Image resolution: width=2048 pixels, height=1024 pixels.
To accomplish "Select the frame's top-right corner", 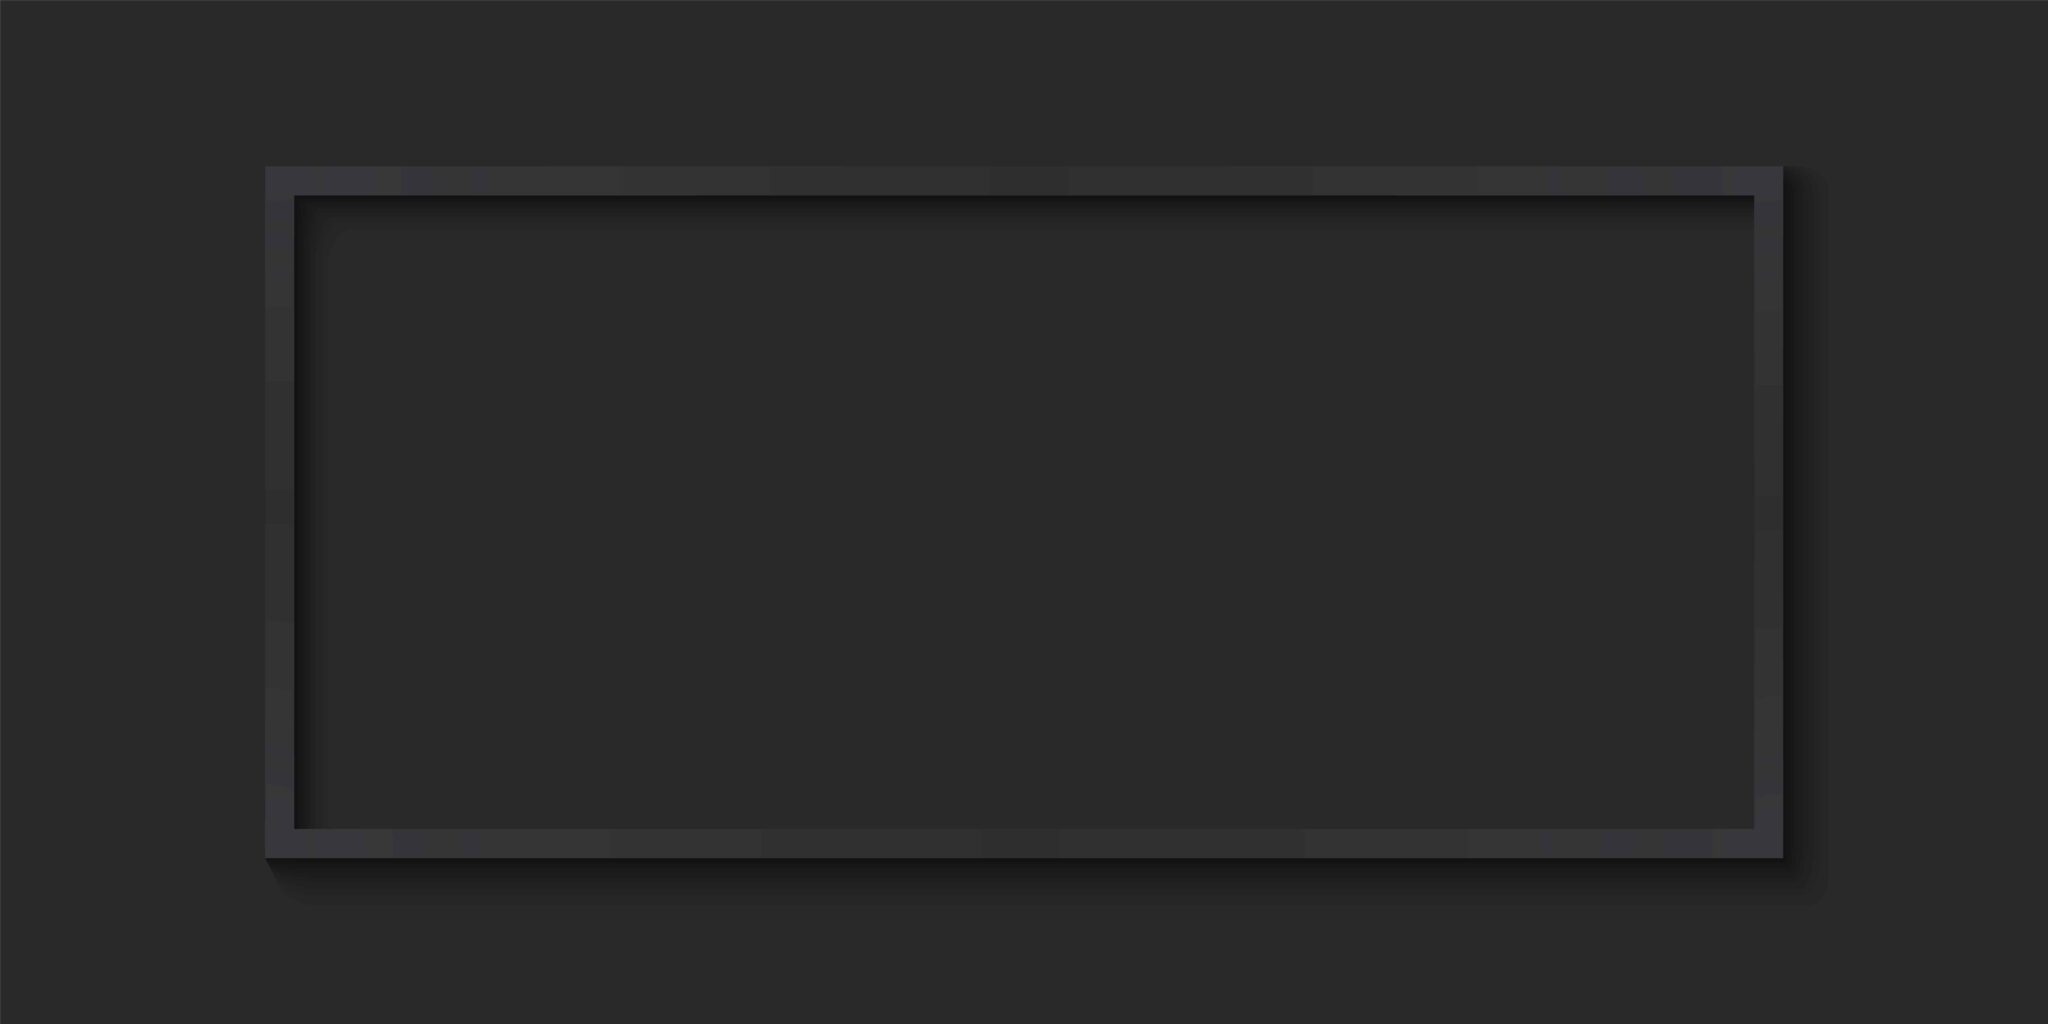I will click(1769, 181).
